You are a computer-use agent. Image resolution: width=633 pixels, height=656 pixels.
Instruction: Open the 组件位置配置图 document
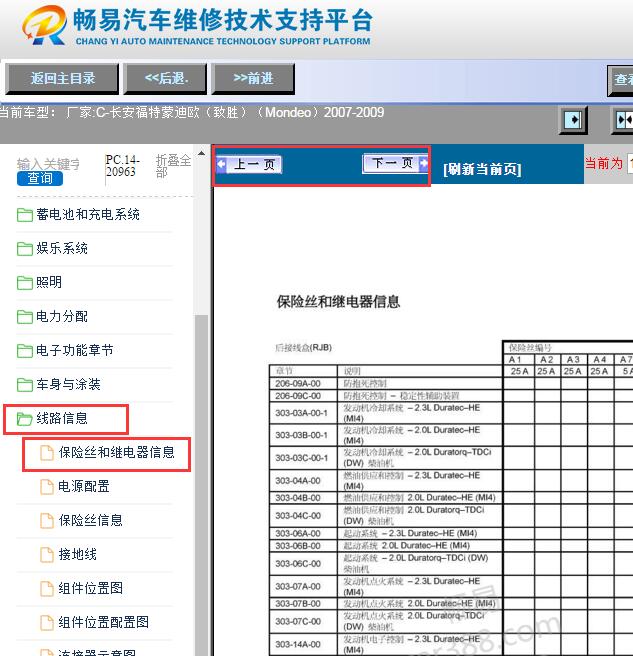[104, 622]
